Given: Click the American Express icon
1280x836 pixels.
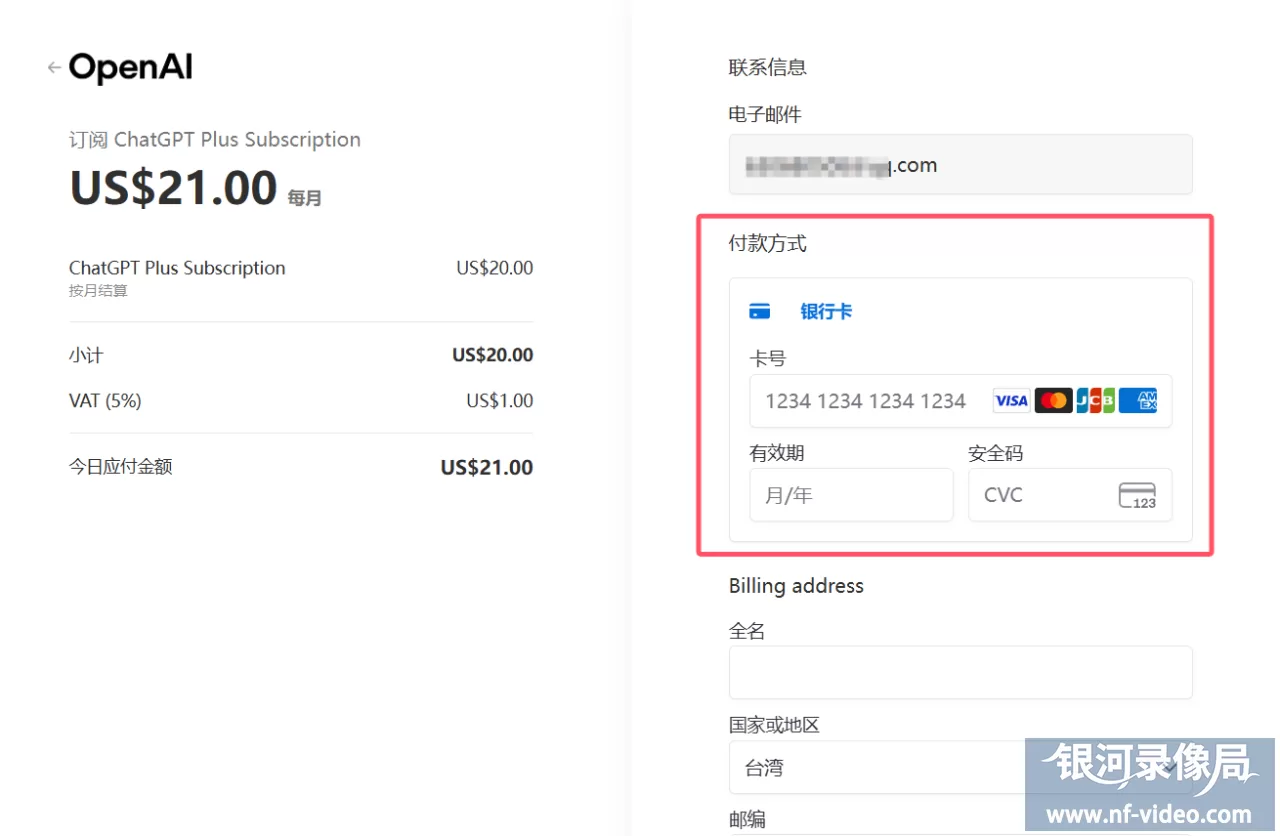Looking at the screenshot, I should pyautogui.click(x=1138, y=400).
